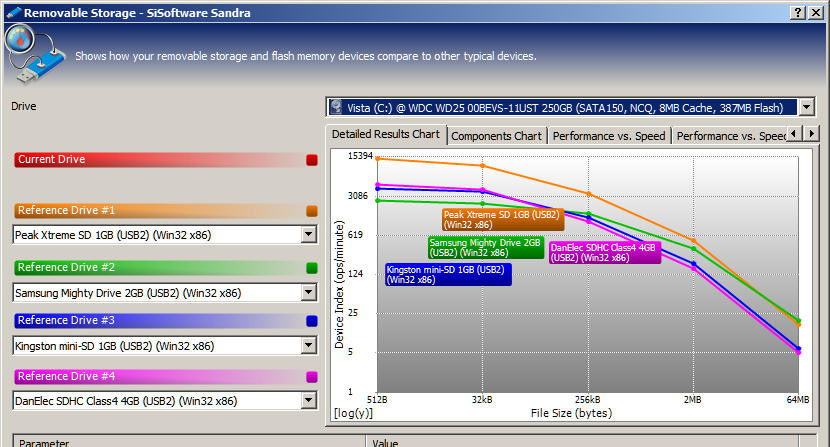Select the Vista (C:) WDC drive combo box
Viewport: 830px width, 447px height.
[570, 108]
